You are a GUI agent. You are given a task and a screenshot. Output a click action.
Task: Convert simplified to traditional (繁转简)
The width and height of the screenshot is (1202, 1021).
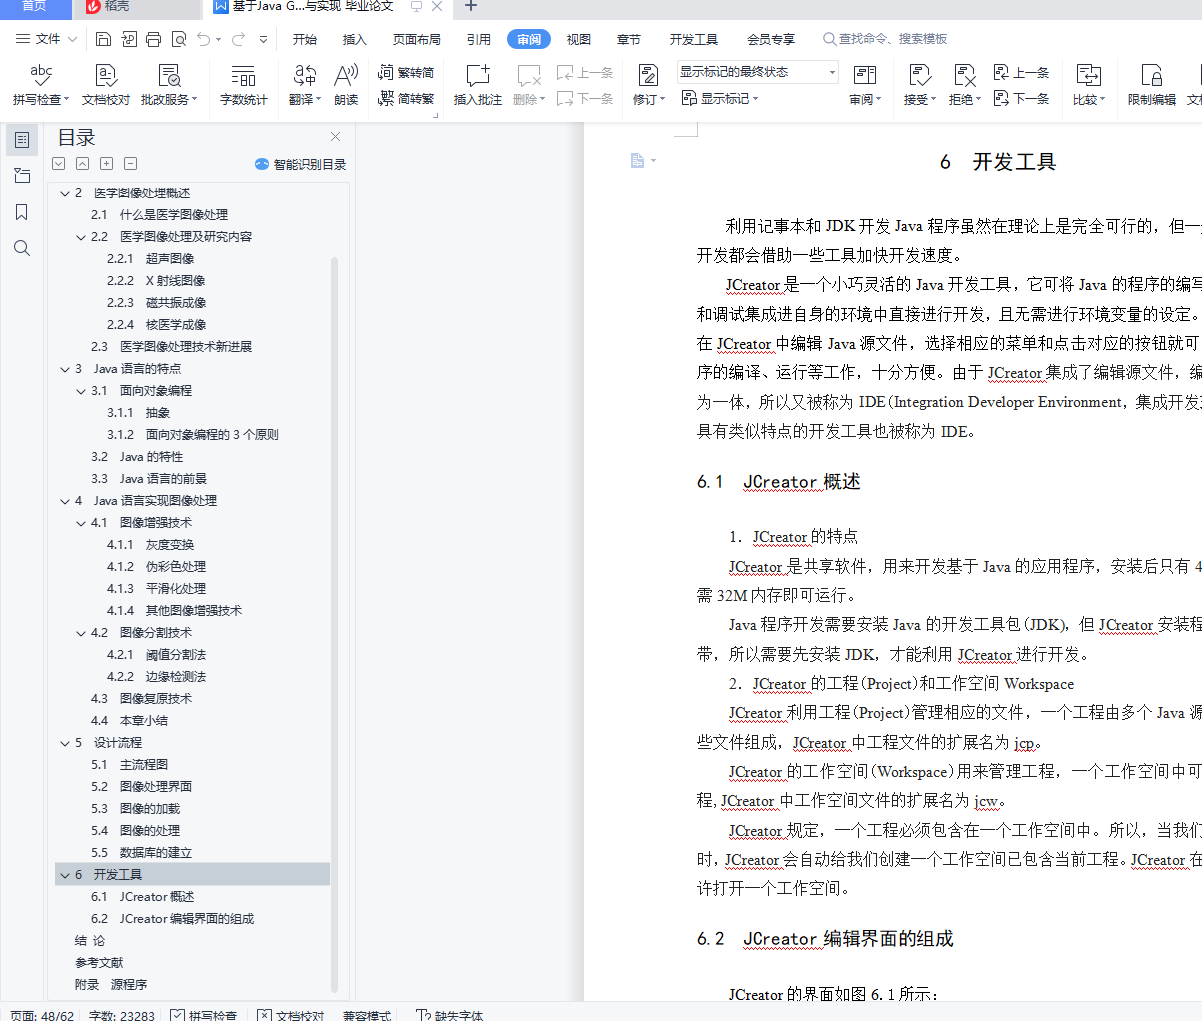tap(406, 73)
